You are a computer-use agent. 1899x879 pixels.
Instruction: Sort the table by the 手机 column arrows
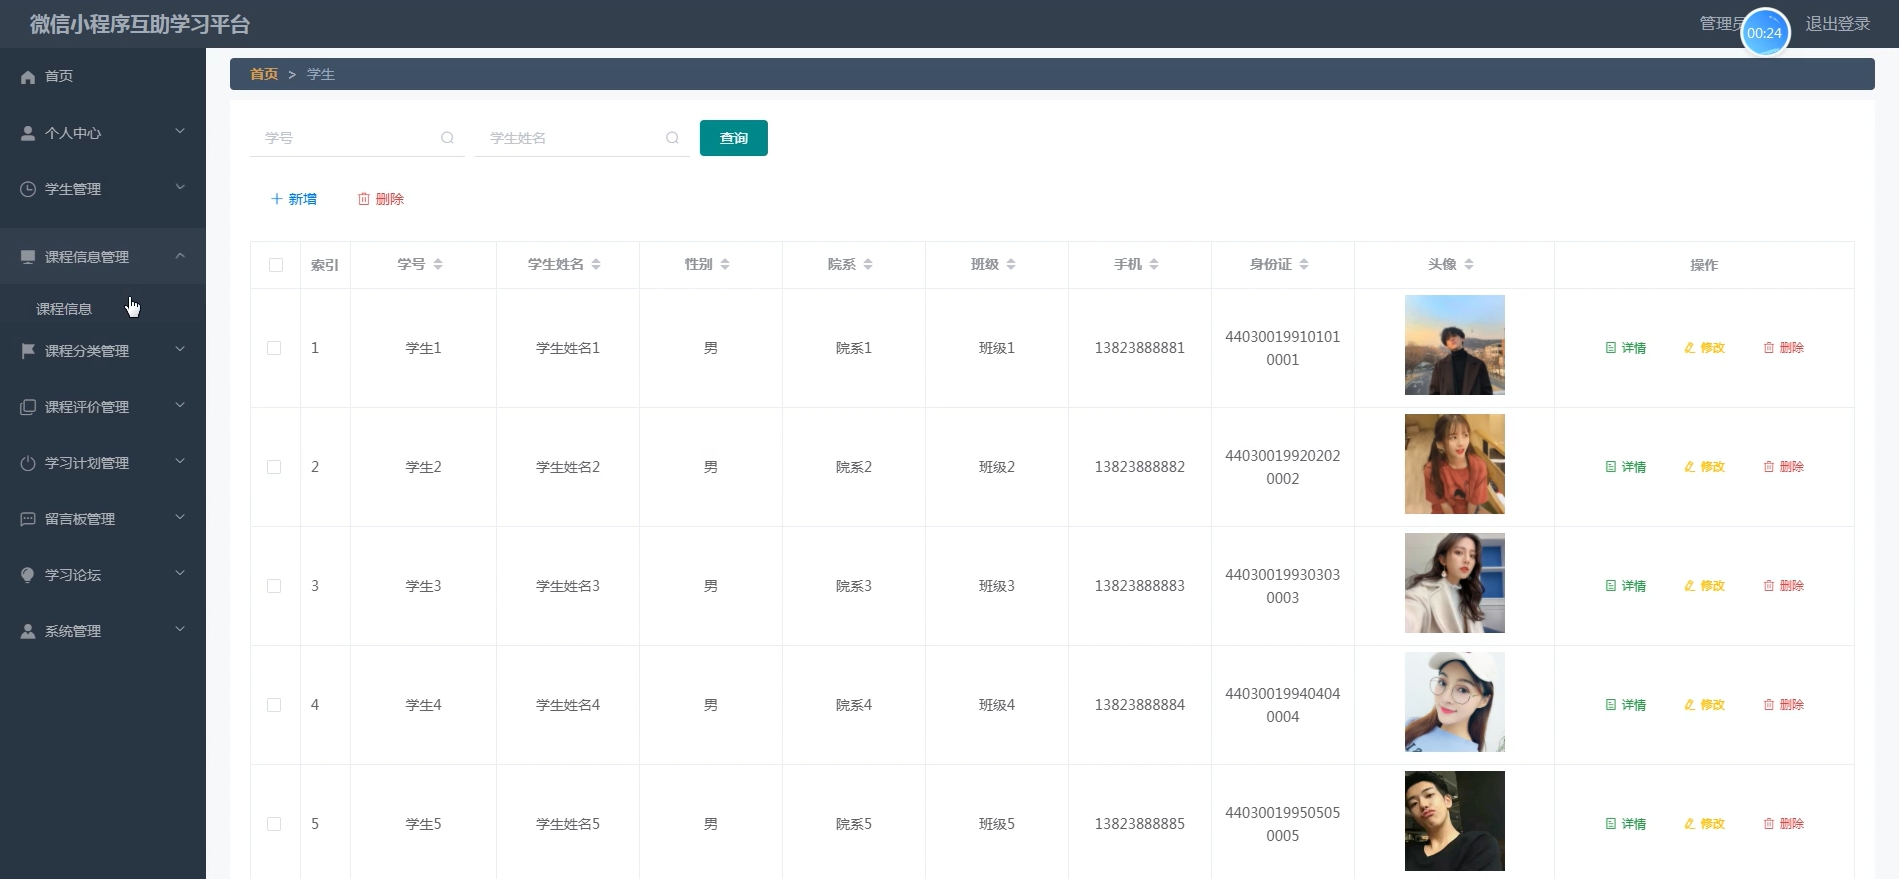(x=1154, y=264)
